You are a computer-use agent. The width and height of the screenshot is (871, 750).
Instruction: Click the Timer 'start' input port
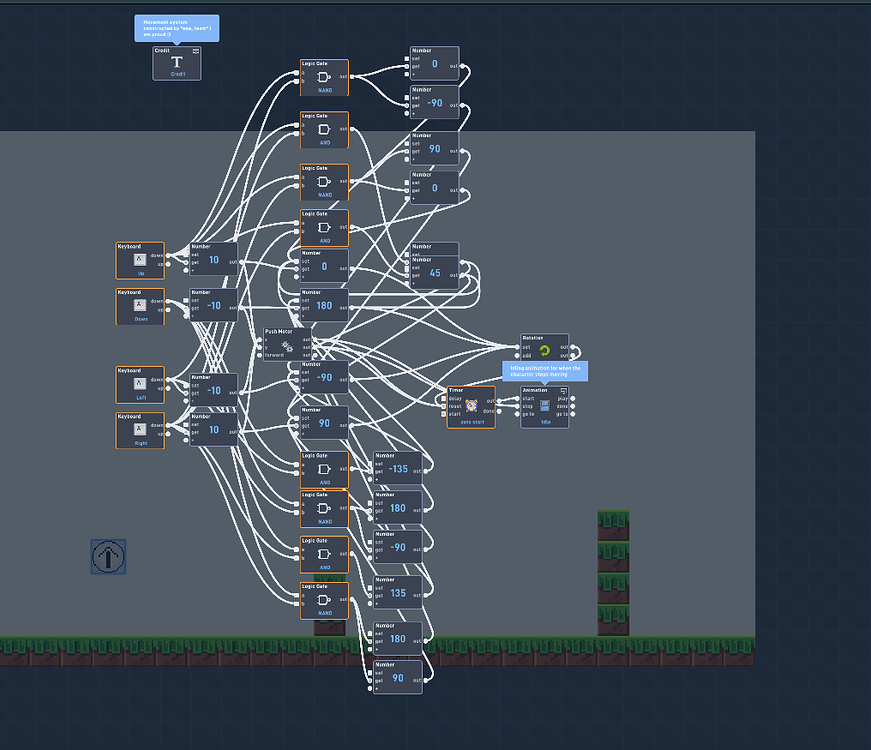coord(444,414)
